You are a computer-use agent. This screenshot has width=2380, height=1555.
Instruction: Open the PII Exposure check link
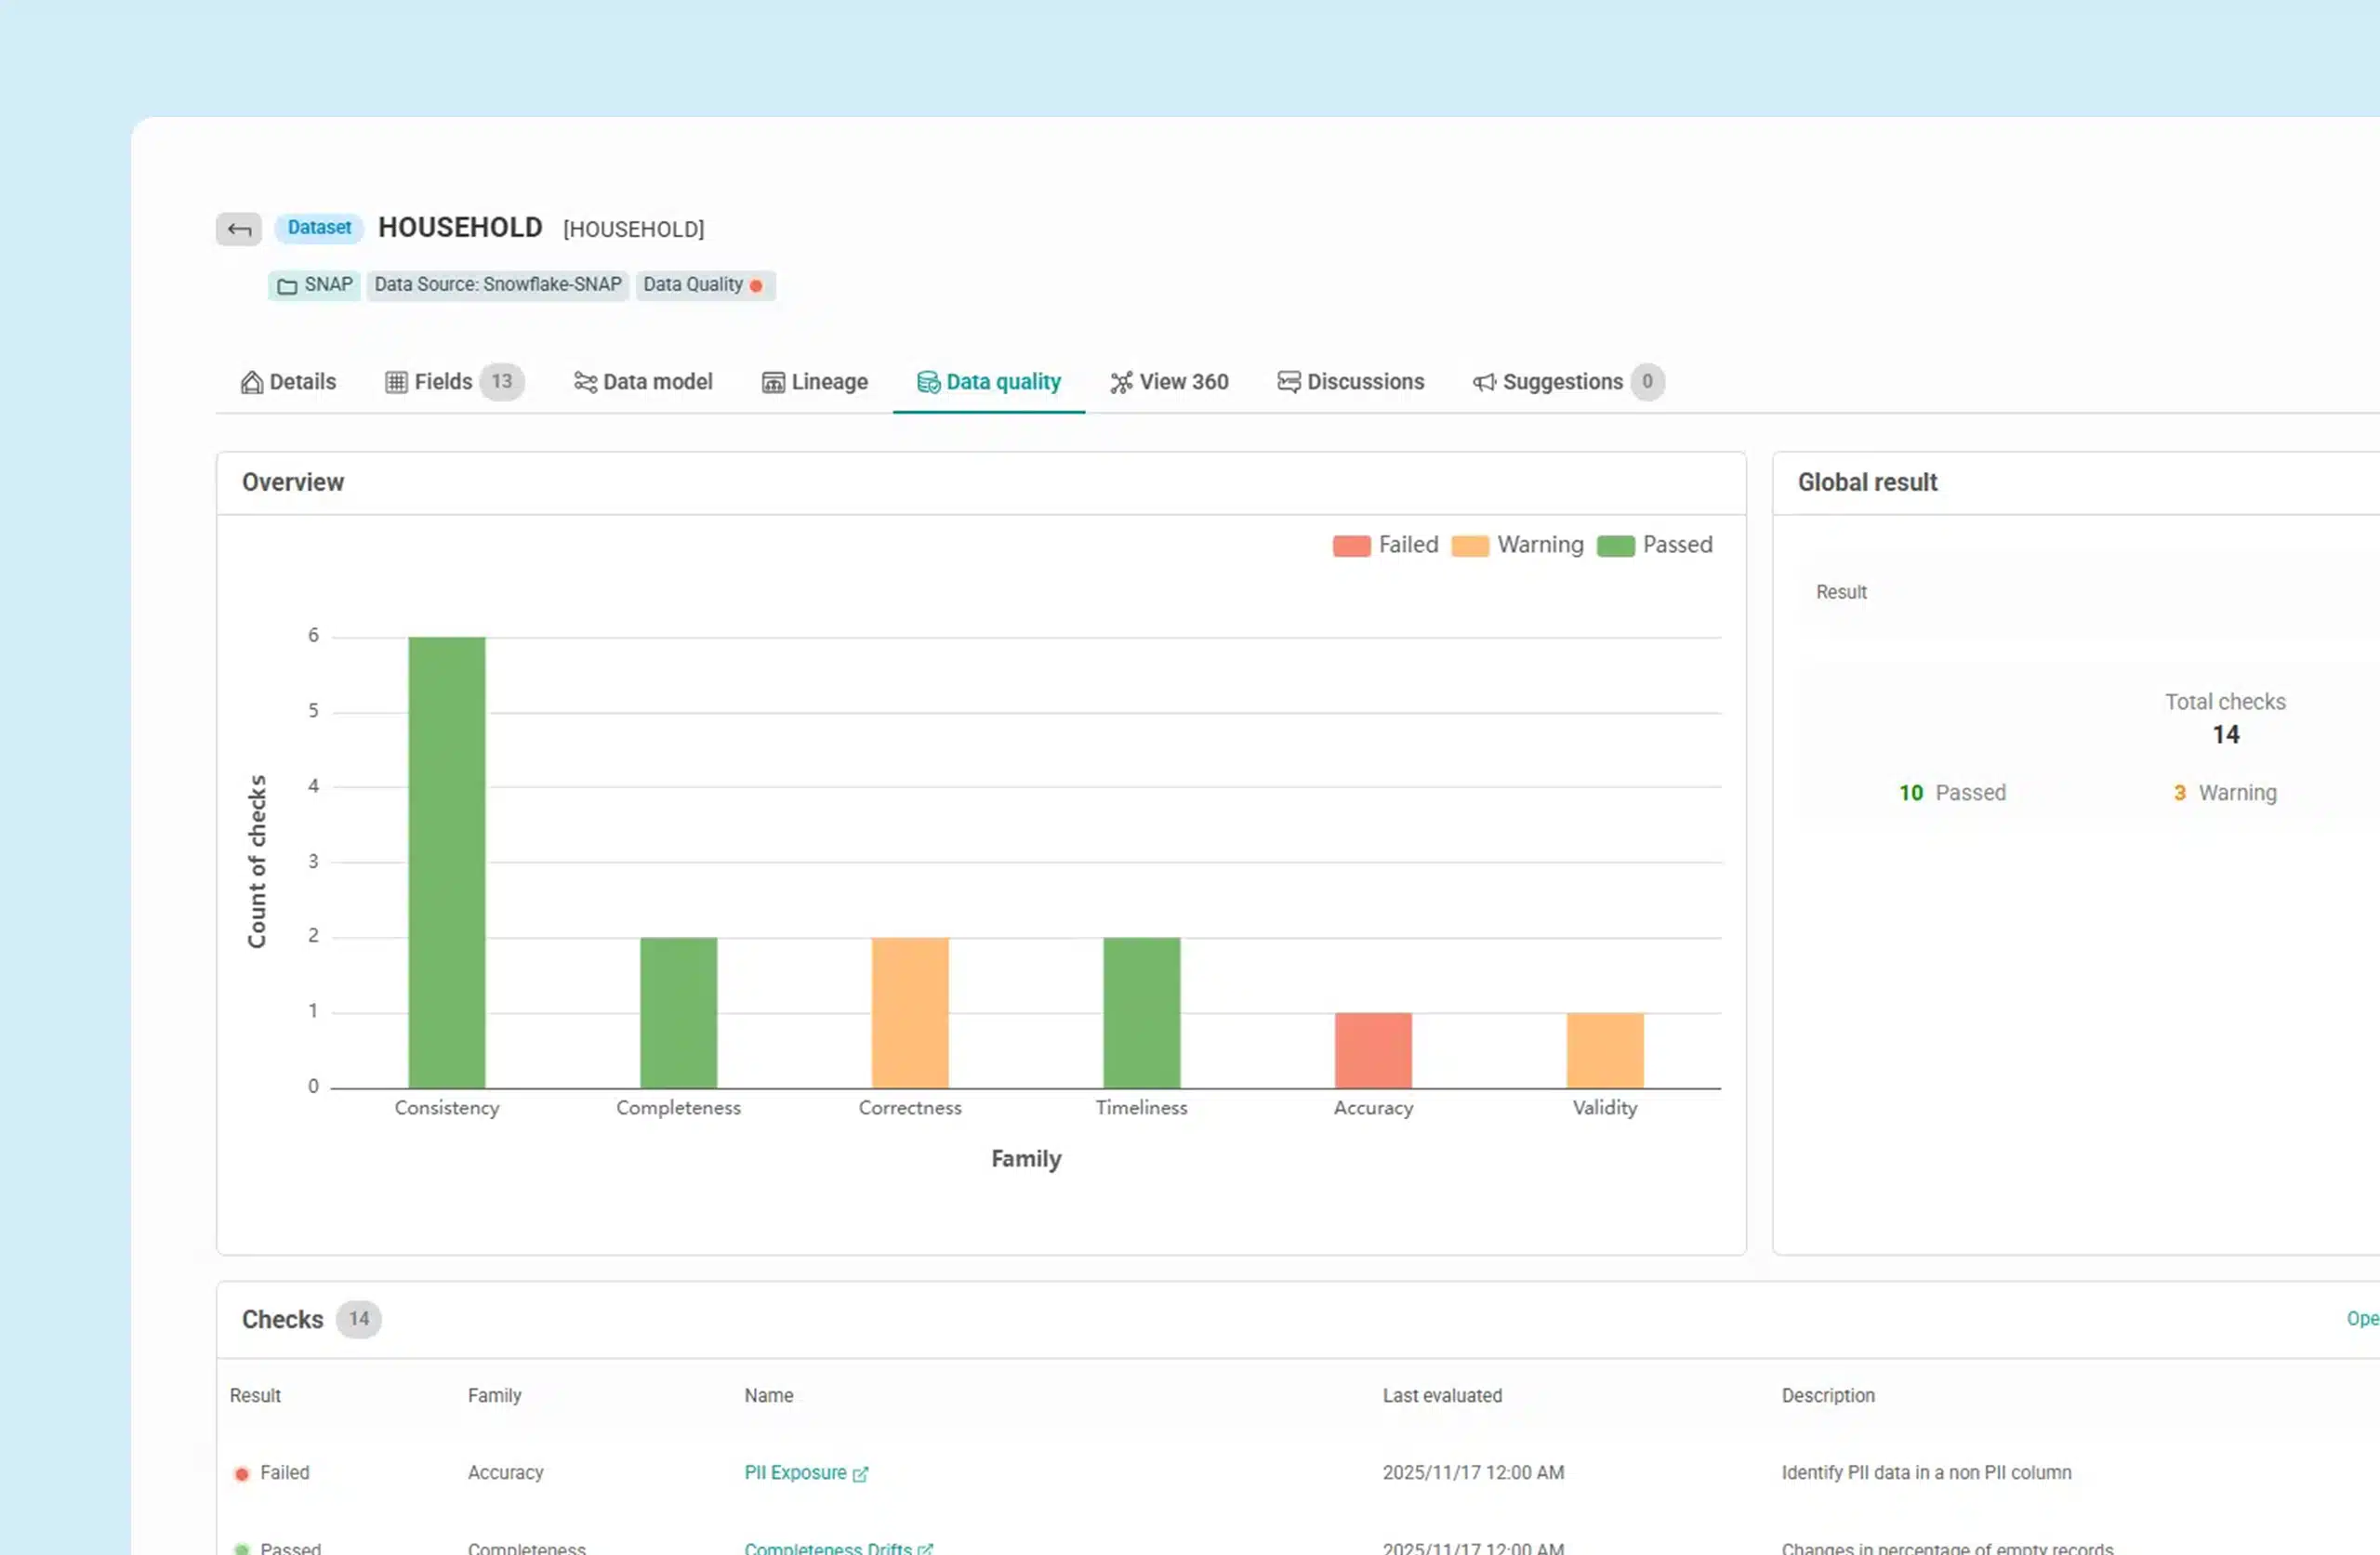796,1472
